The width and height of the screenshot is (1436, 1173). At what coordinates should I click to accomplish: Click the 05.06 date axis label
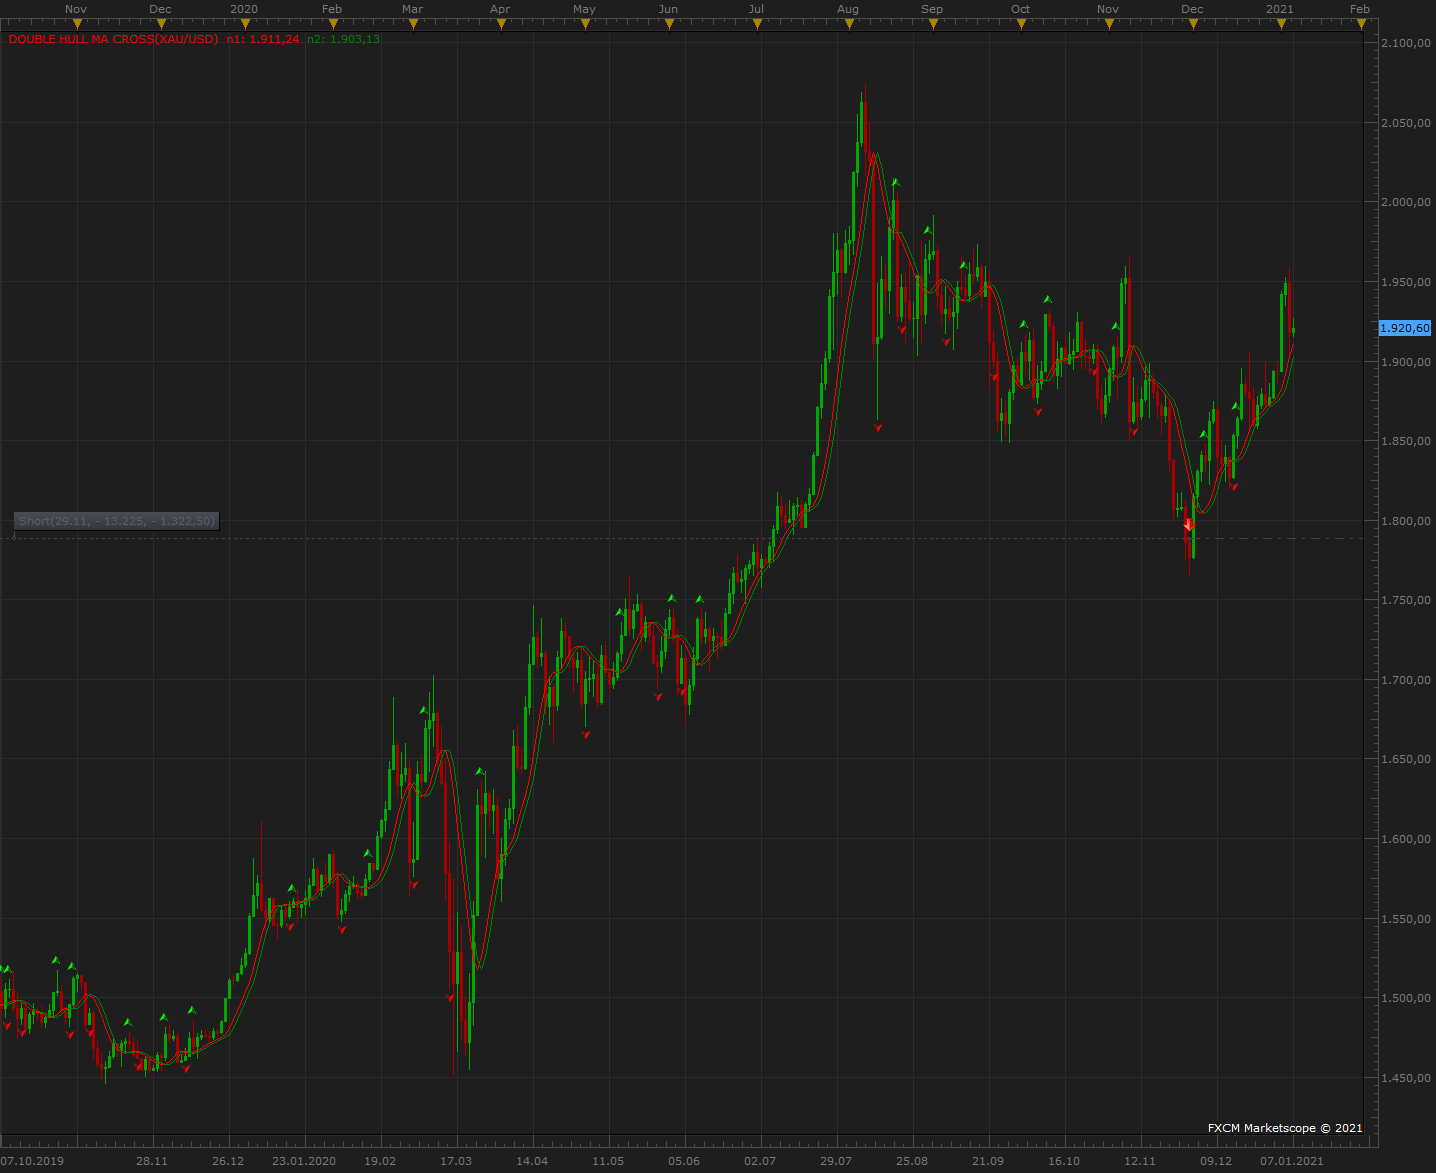click(684, 1161)
